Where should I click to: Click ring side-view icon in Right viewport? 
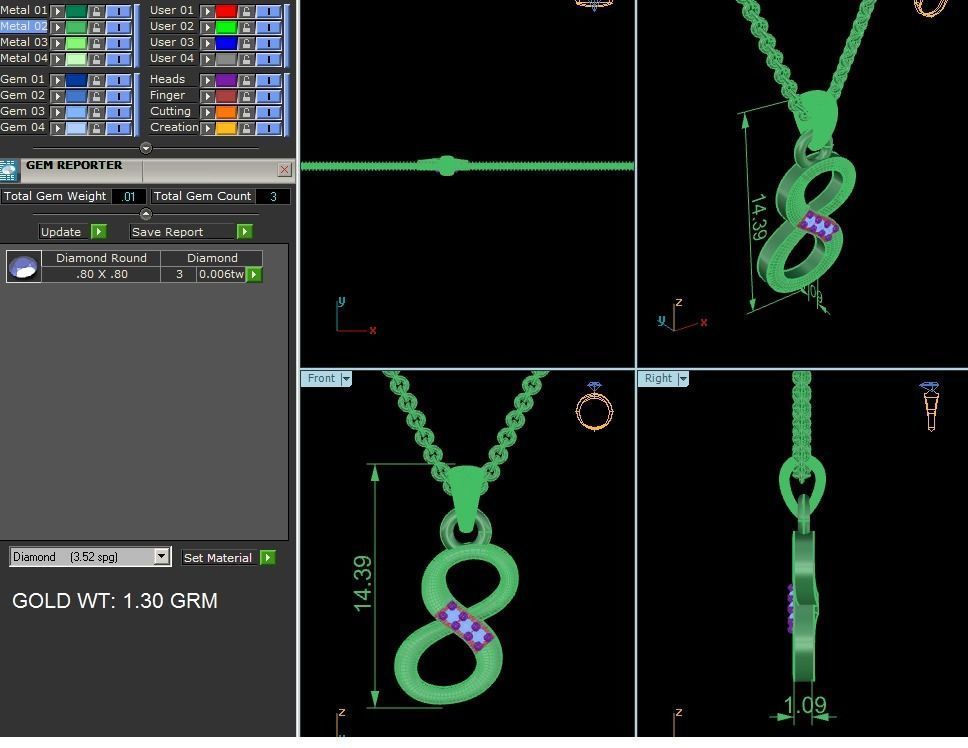point(930,406)
